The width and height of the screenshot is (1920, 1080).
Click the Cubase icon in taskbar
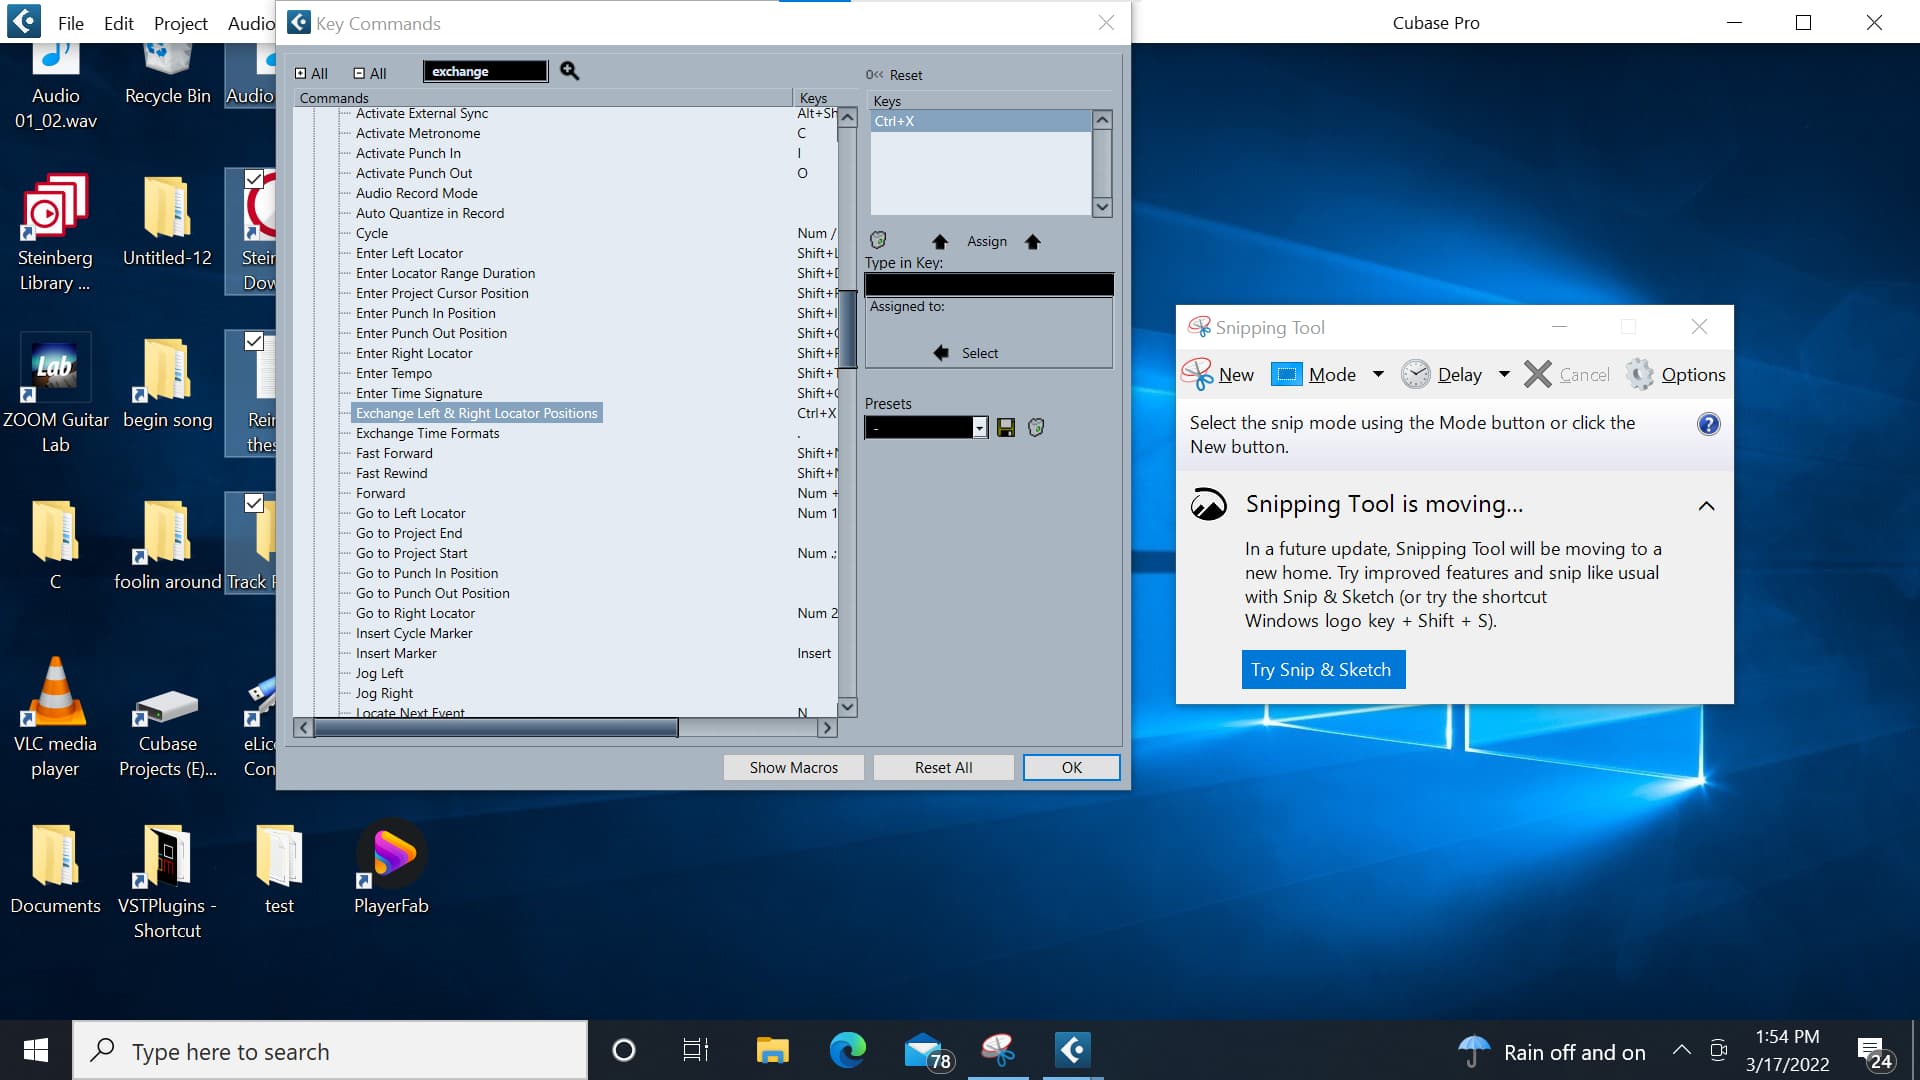1072,1050
